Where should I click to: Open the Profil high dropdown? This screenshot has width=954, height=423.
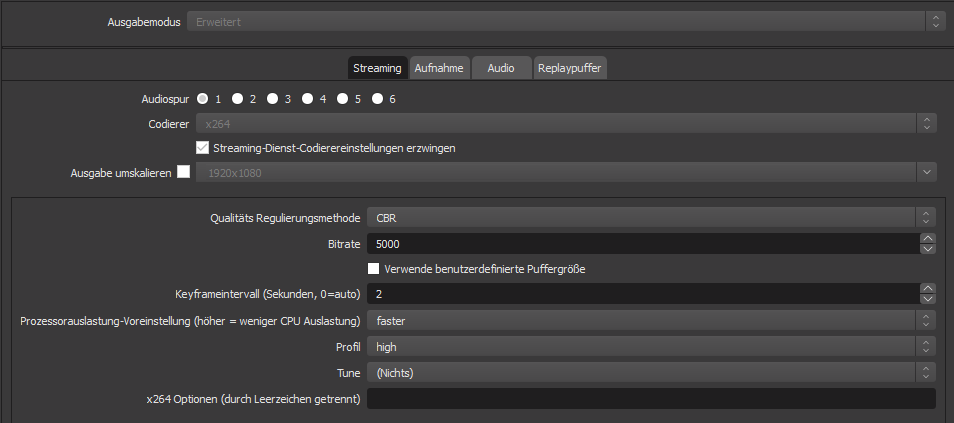click(651, 347)
